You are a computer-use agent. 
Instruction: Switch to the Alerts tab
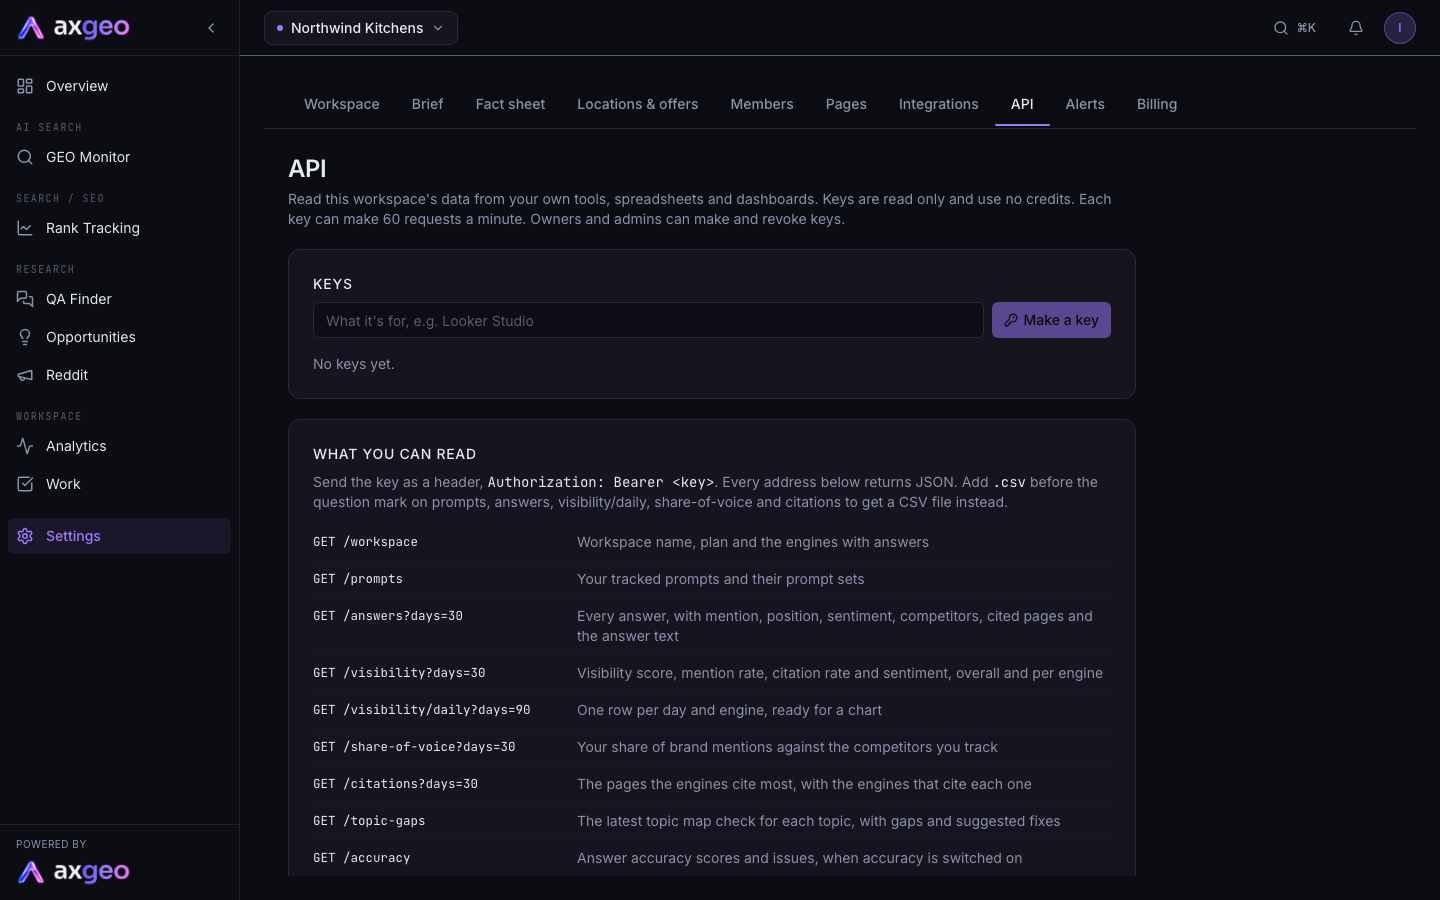point(1085,104)
